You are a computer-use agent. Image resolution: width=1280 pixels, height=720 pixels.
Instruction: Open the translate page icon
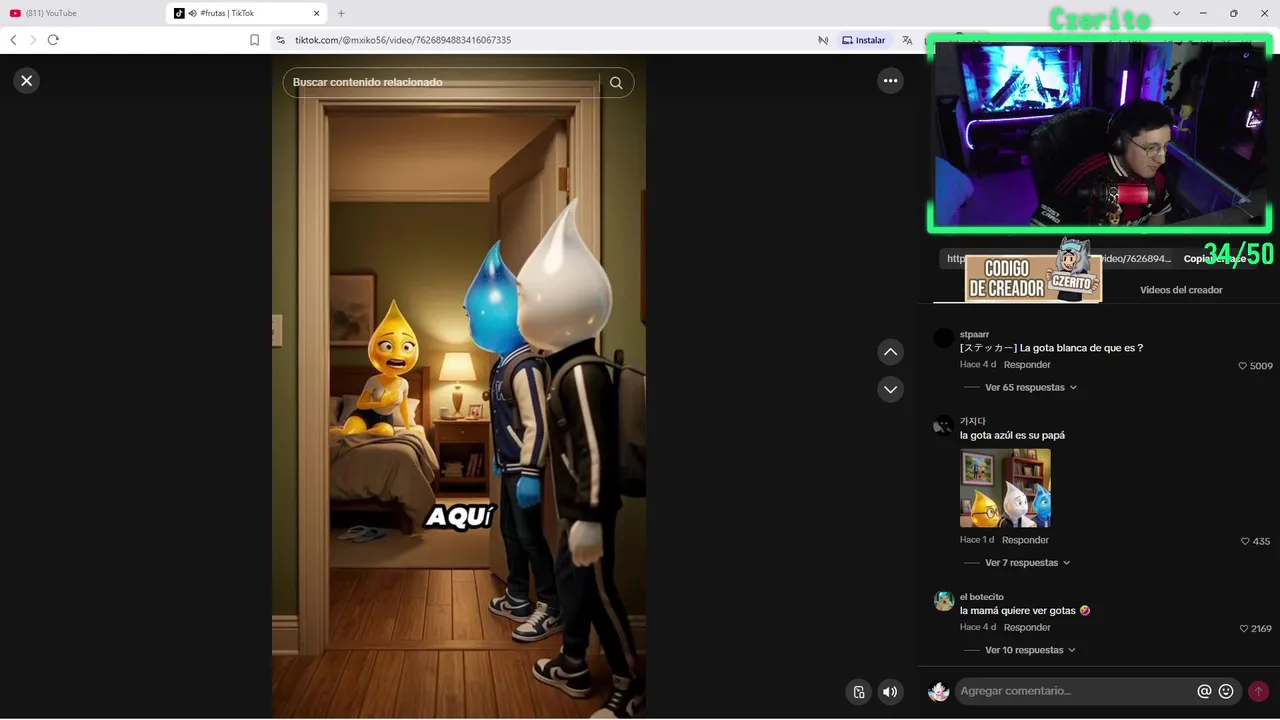tap(907, 40)
